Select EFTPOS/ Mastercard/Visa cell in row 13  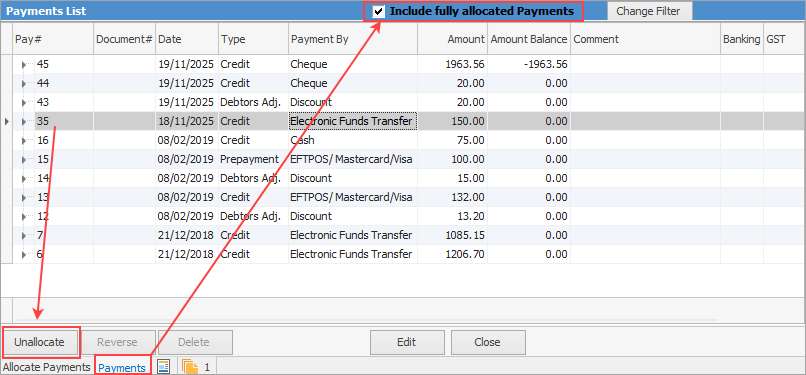353,198
